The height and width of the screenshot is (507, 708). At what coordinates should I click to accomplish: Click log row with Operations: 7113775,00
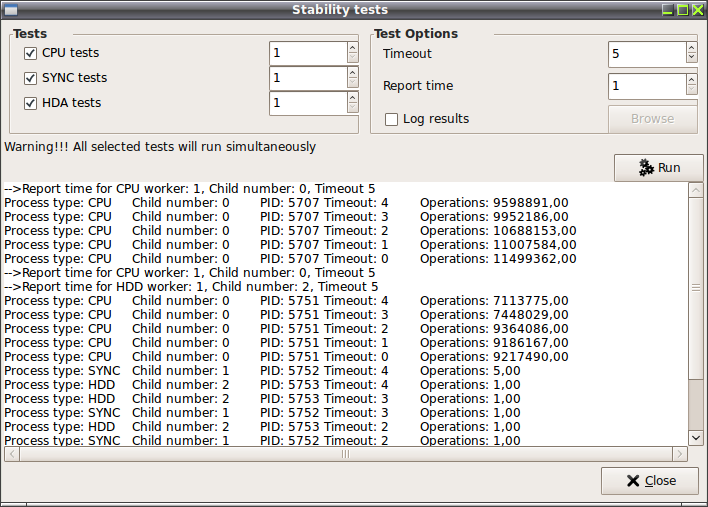point(286,301)
